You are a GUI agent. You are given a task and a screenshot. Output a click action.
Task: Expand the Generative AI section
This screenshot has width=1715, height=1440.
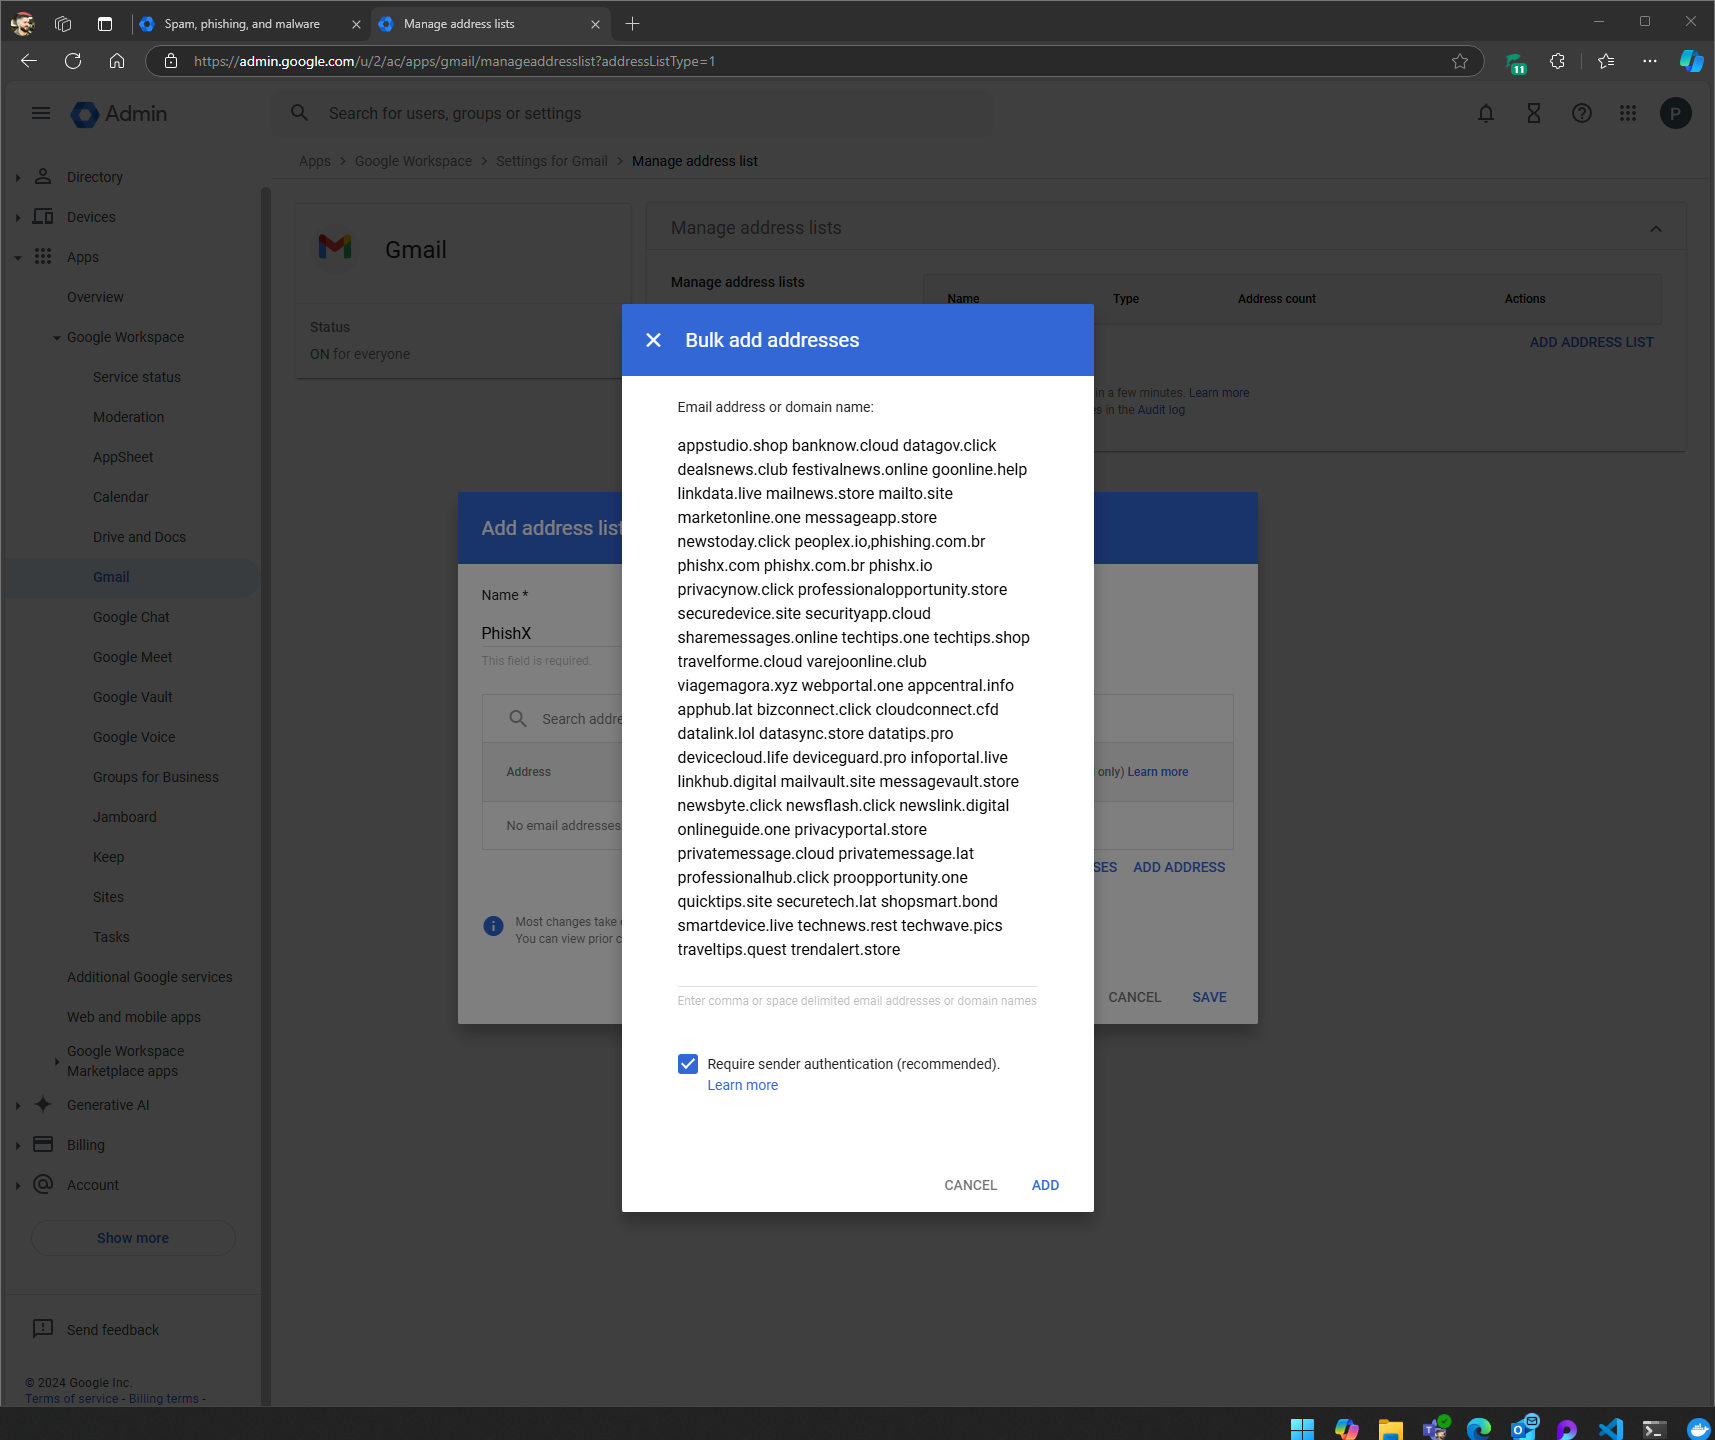(x=18, y=1106)
